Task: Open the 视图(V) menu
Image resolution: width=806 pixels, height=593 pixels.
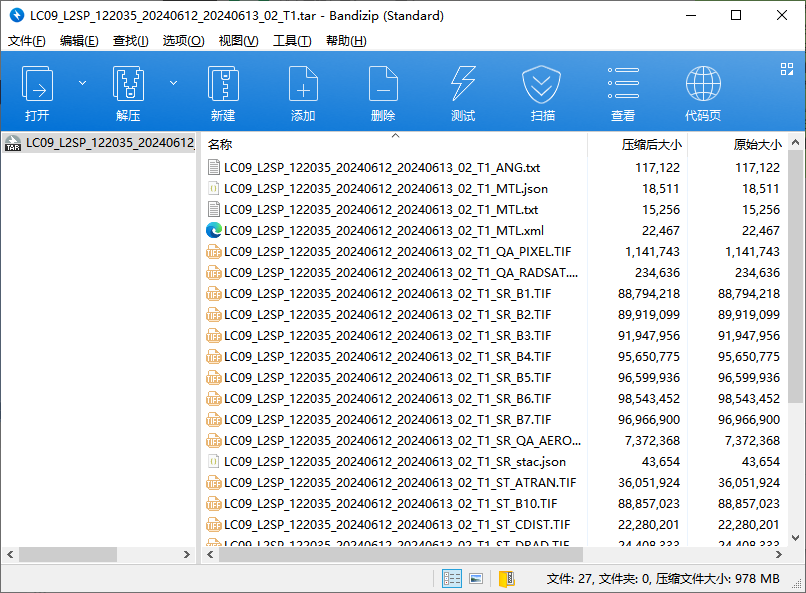Action: point(239,41)
